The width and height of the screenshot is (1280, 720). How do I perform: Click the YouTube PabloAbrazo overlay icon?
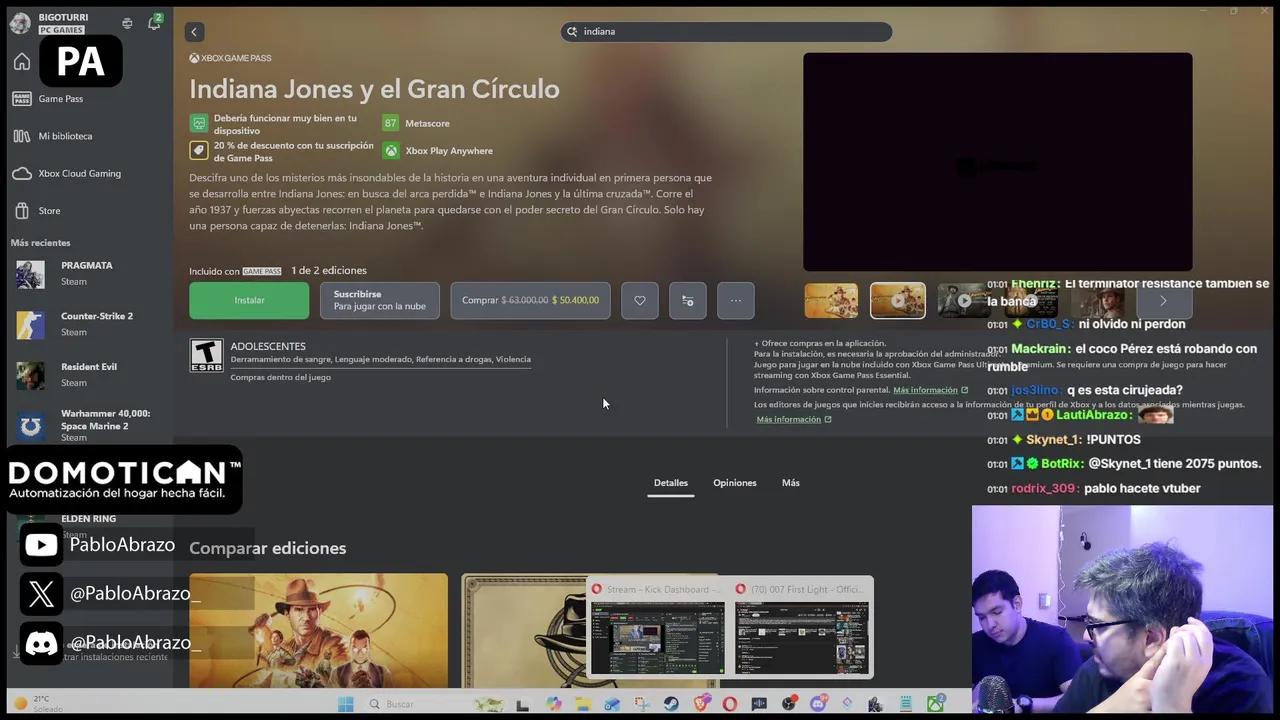click(x=41, y=545)
